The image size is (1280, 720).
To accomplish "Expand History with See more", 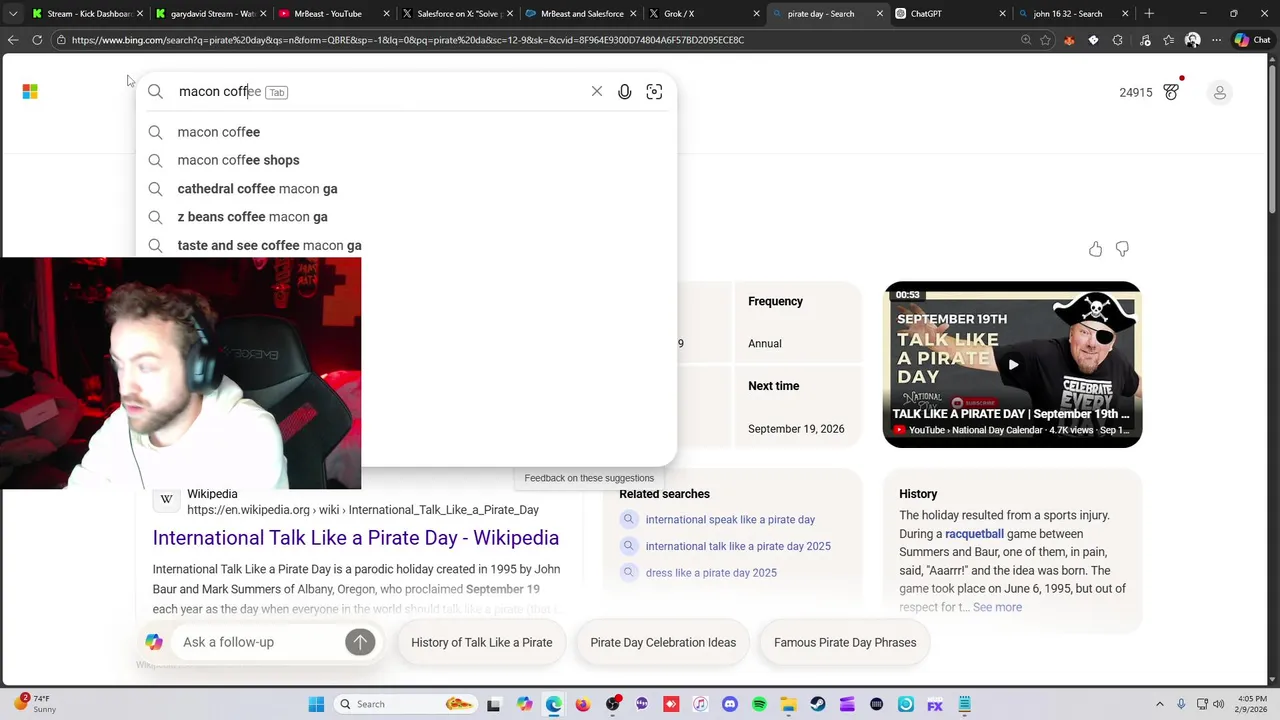I will (x=997, y=607).
